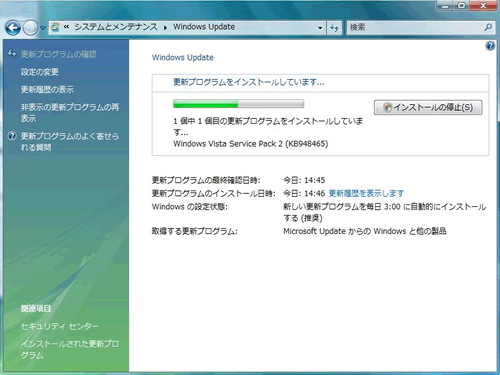The width and height of the screenshot is (500, 375).
Task: Click the インストールの停止(S) button
Action: (428, 107)
